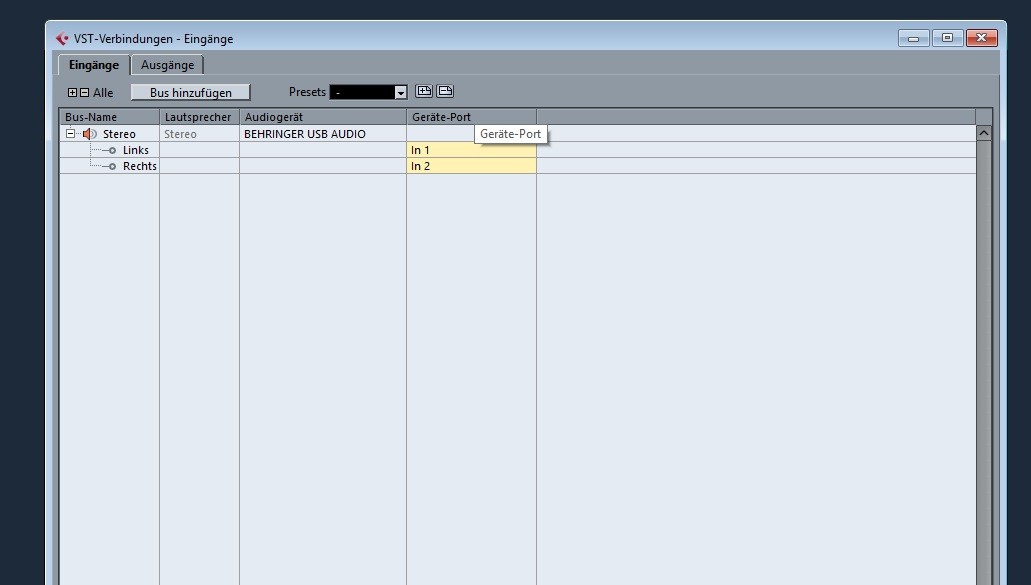1031x585 pixels.
Task: Click the delete preset minus icon
Action: (445, 91)
